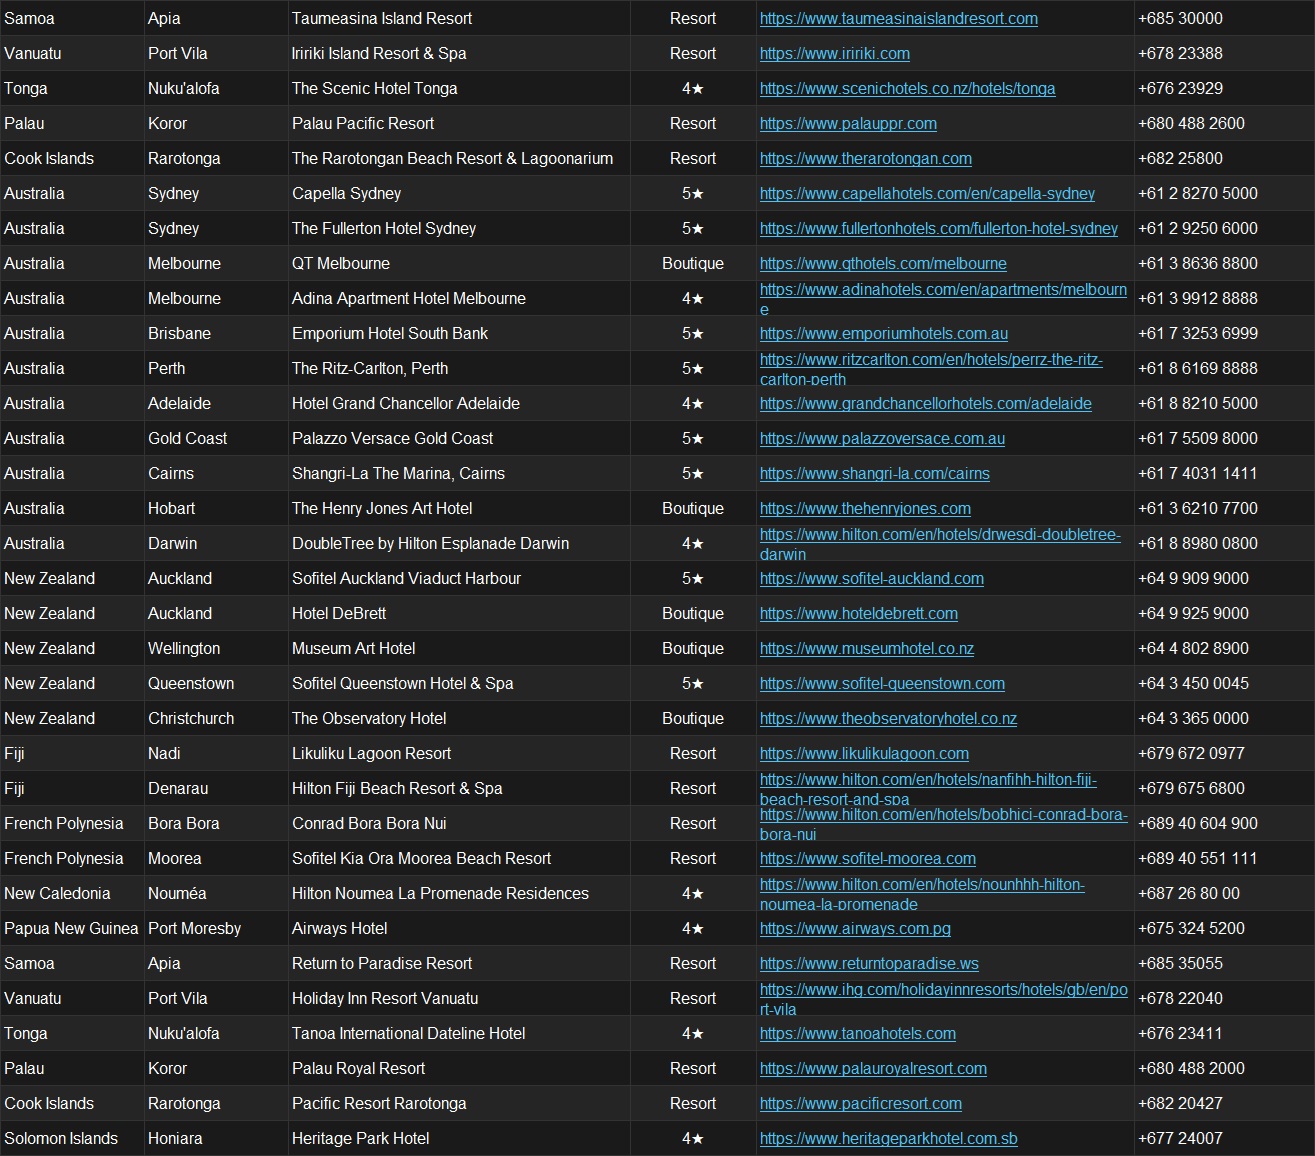
Task: Select the QT Melbourne hotel name cell
Action: click(x=459, y=263)
